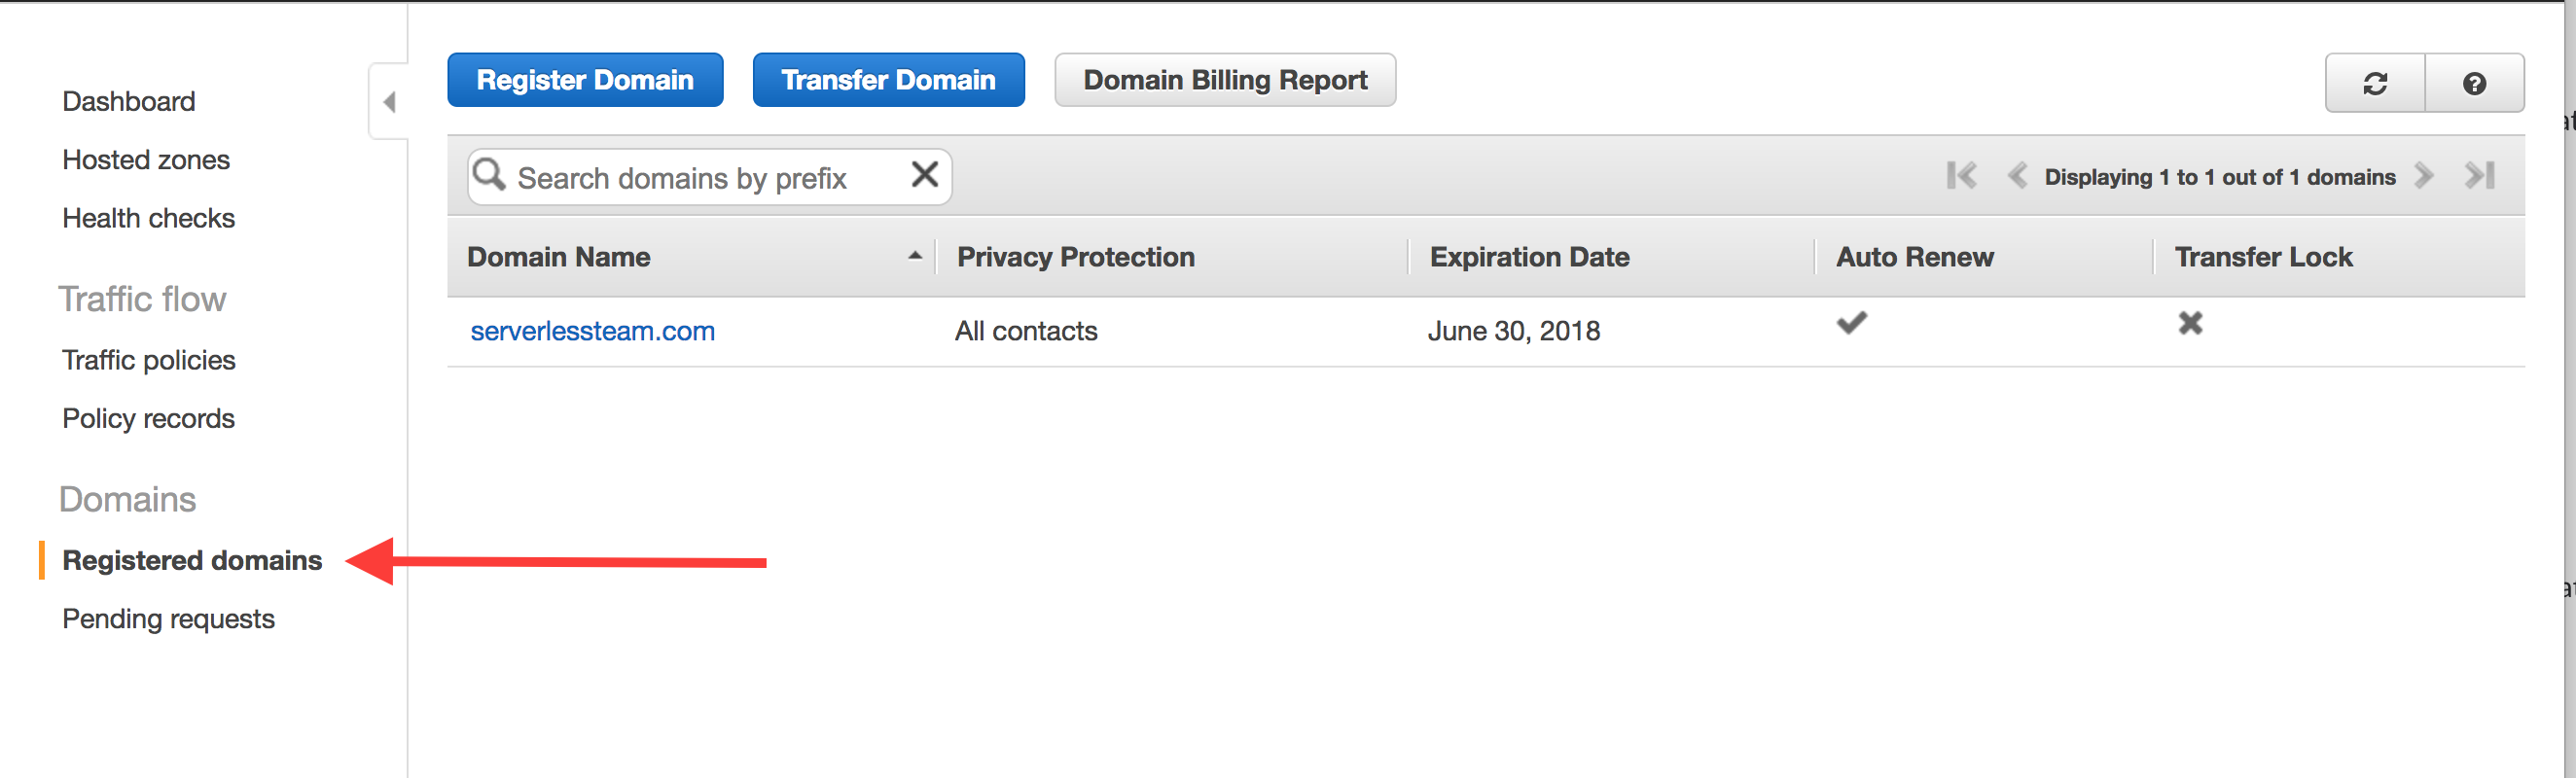2576x778 pixels.
Task: Go to next page of domains
Action: pos(2423,176)
